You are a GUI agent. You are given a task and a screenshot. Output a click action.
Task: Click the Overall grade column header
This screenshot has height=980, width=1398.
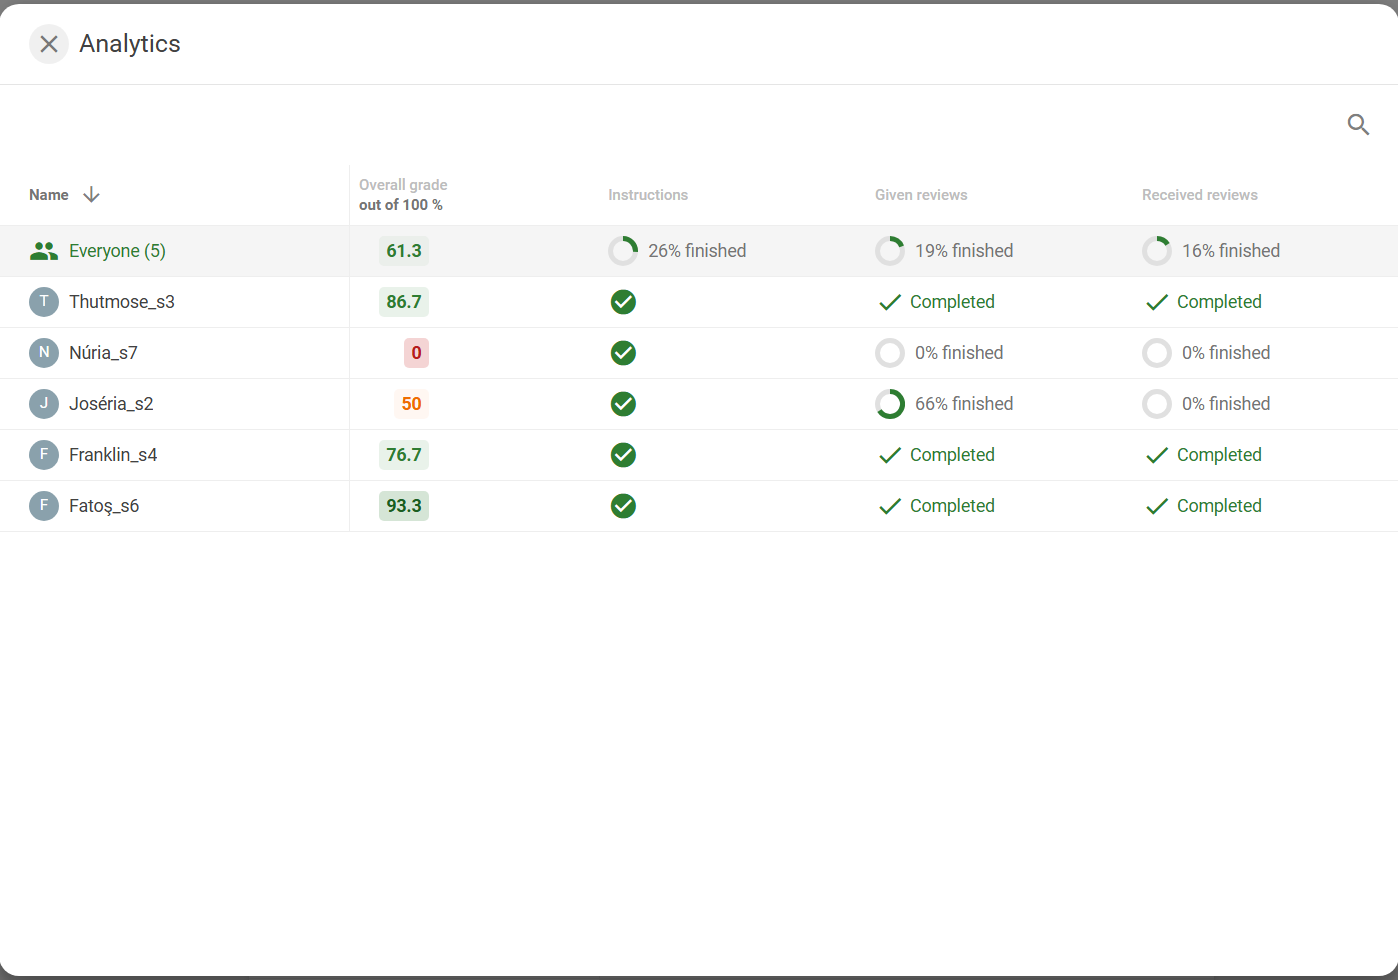403,195
